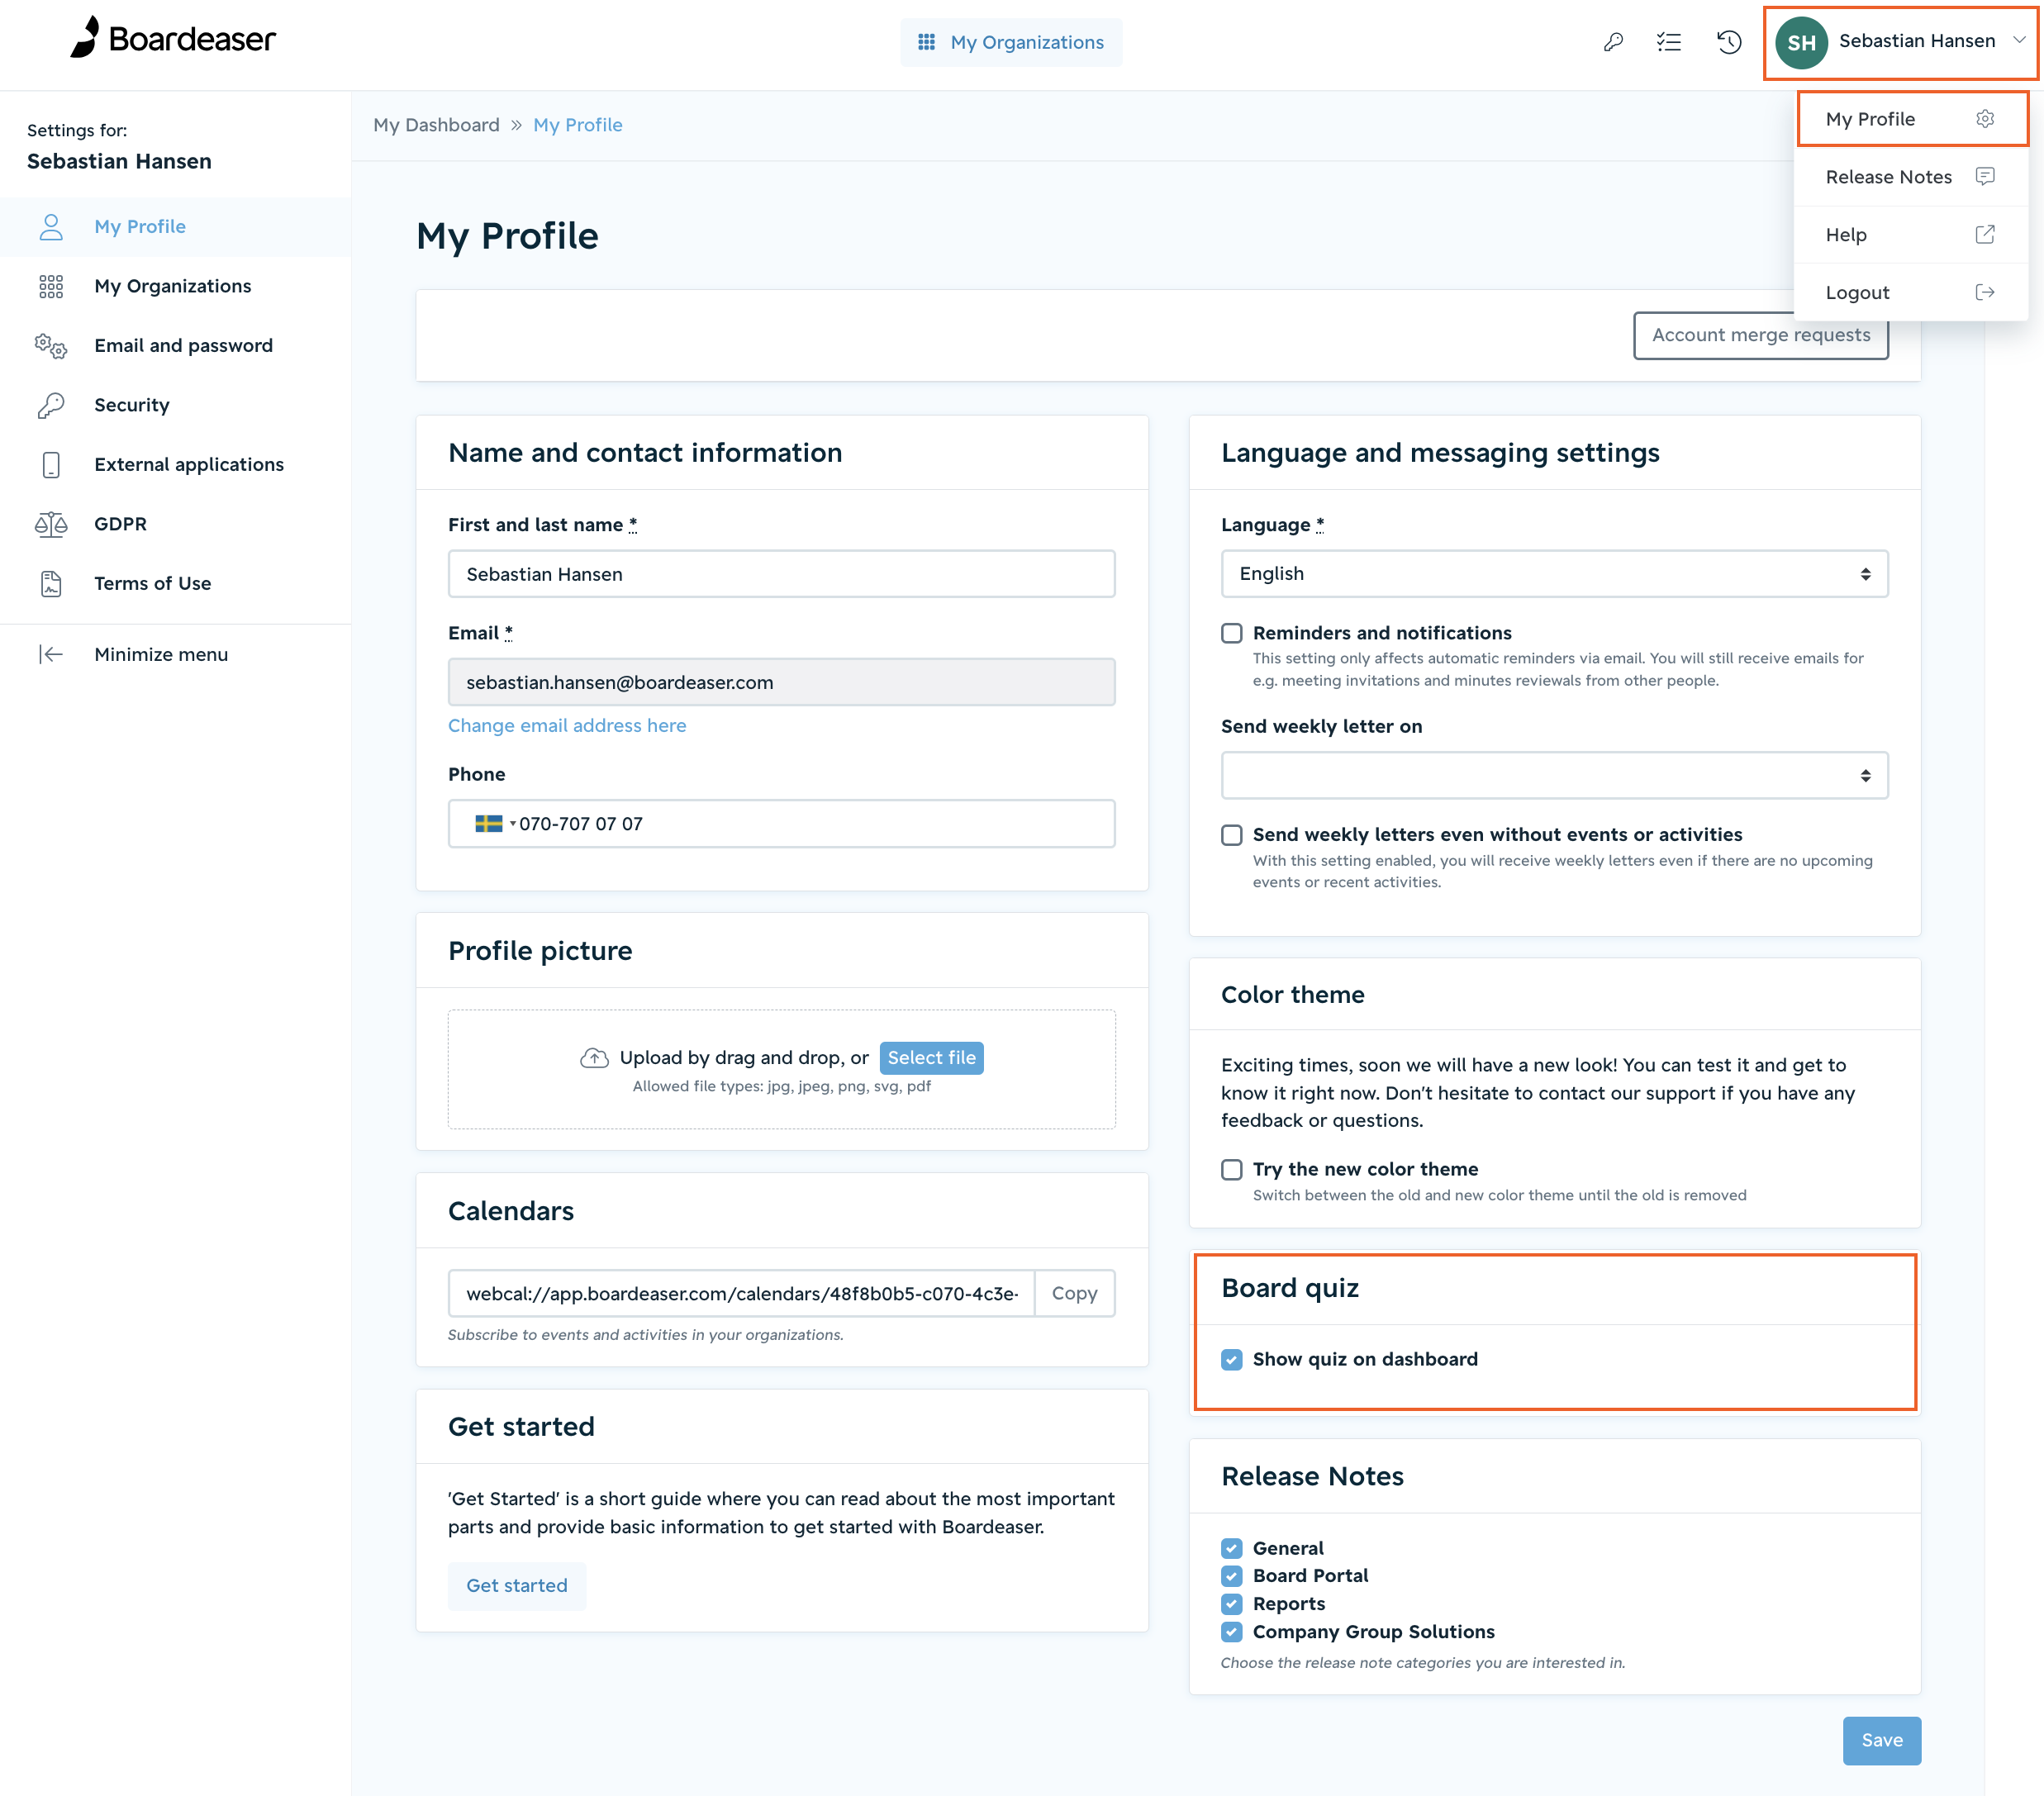Click My Profile breadcrumb link
The height and width of the screenshot is (1796, 2044).
tap(577, 125)
